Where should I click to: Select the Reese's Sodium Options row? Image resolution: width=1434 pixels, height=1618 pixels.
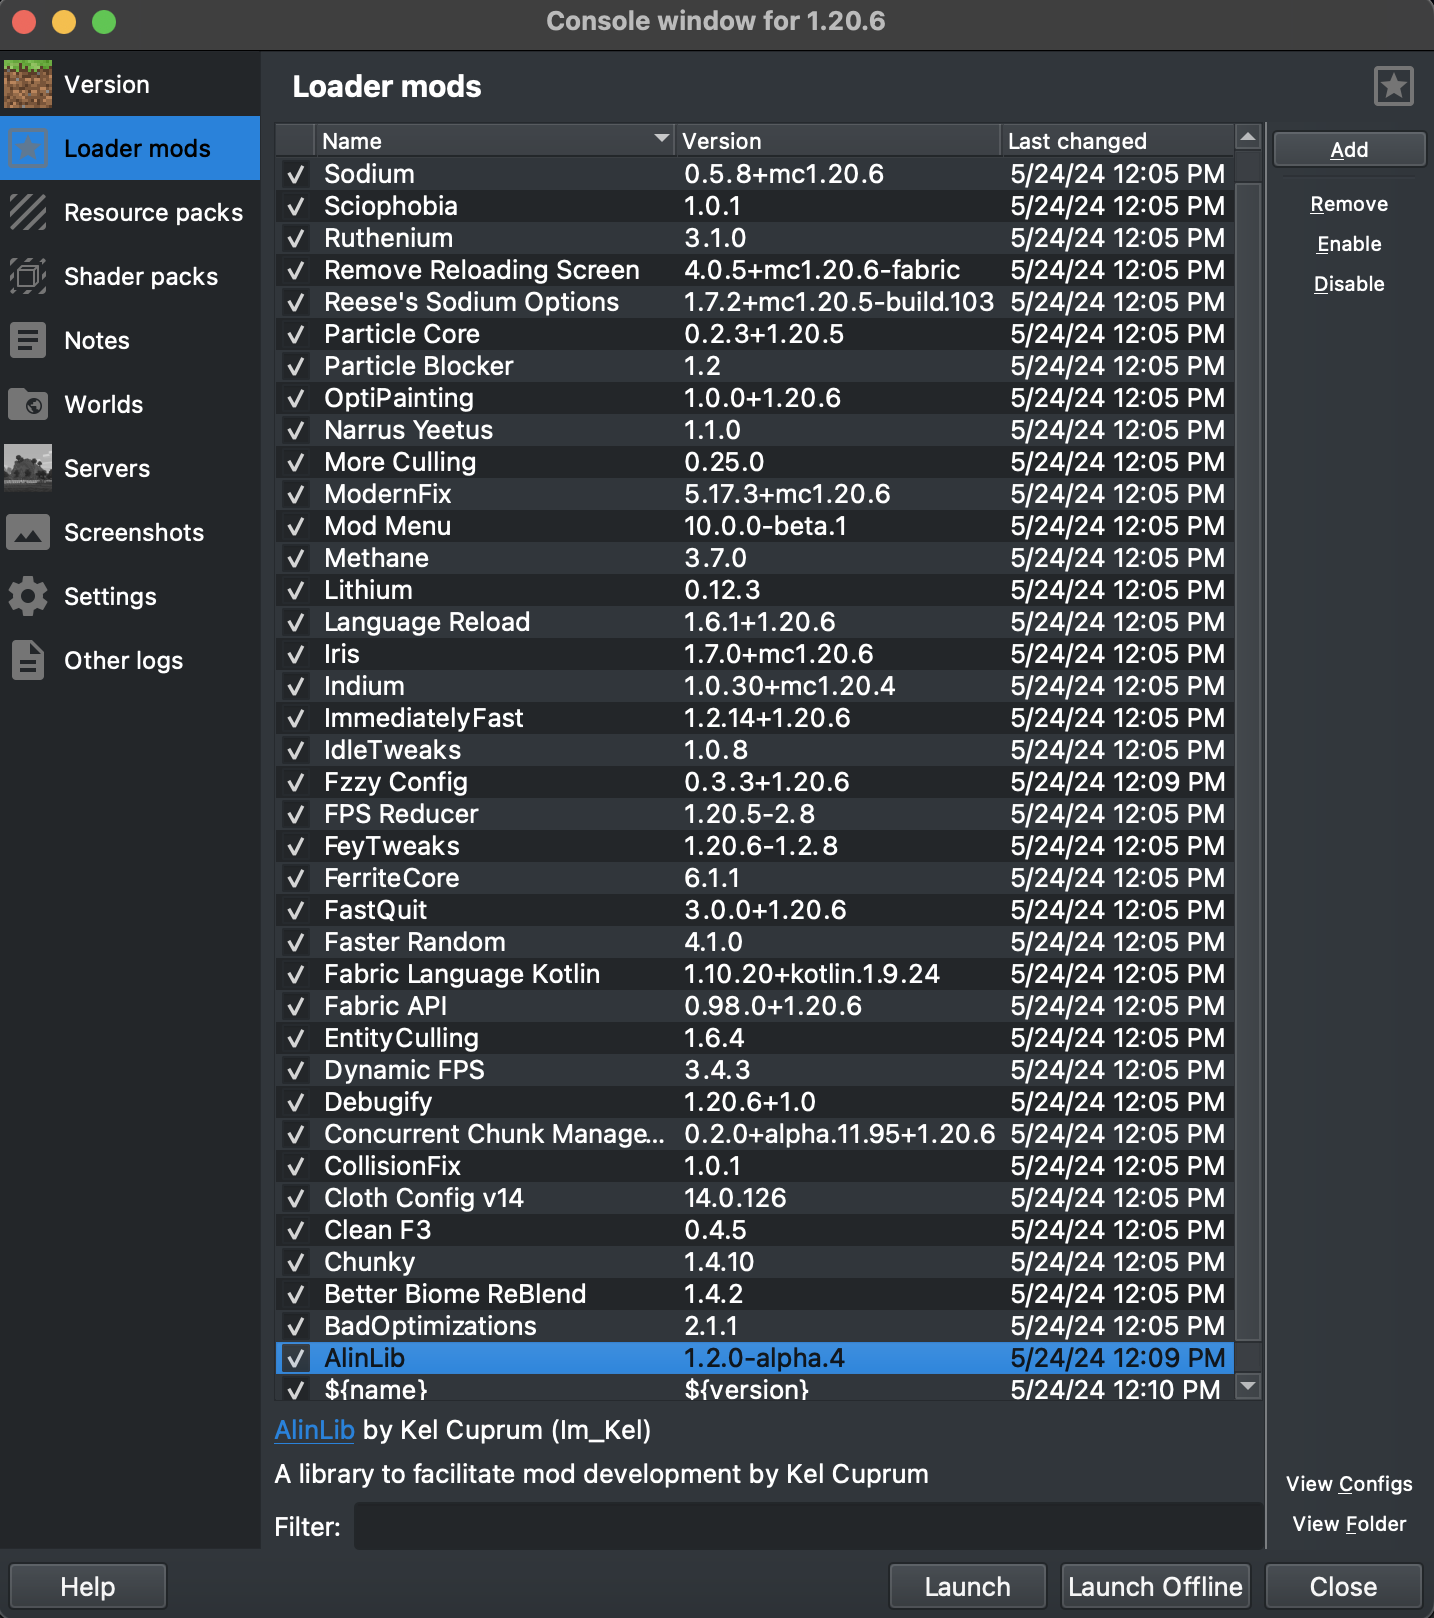(x=755, y=302)
